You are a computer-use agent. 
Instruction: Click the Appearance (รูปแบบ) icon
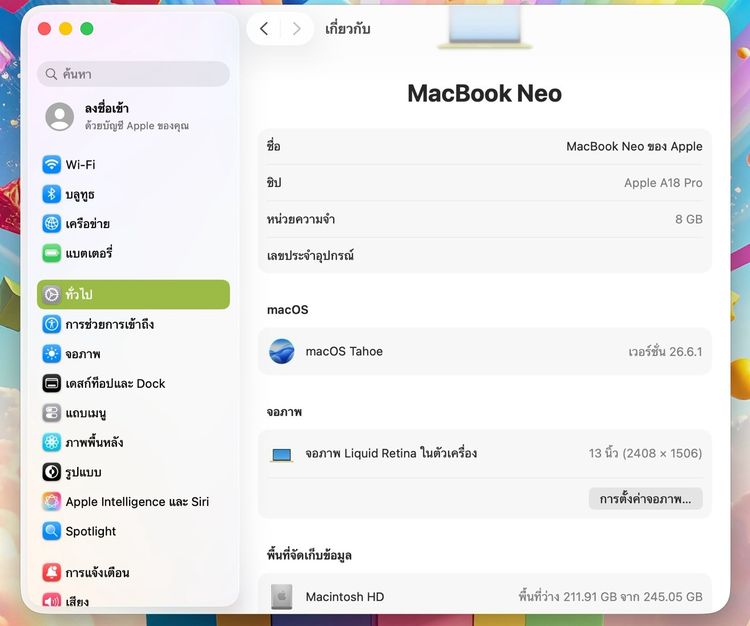[x=51, y=472]
